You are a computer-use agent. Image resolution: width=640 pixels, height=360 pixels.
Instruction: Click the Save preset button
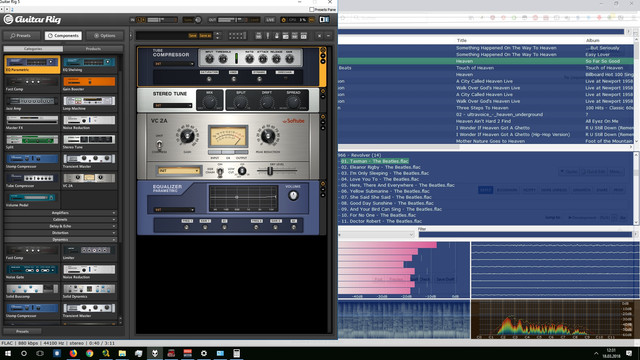[x=193, y=36]
